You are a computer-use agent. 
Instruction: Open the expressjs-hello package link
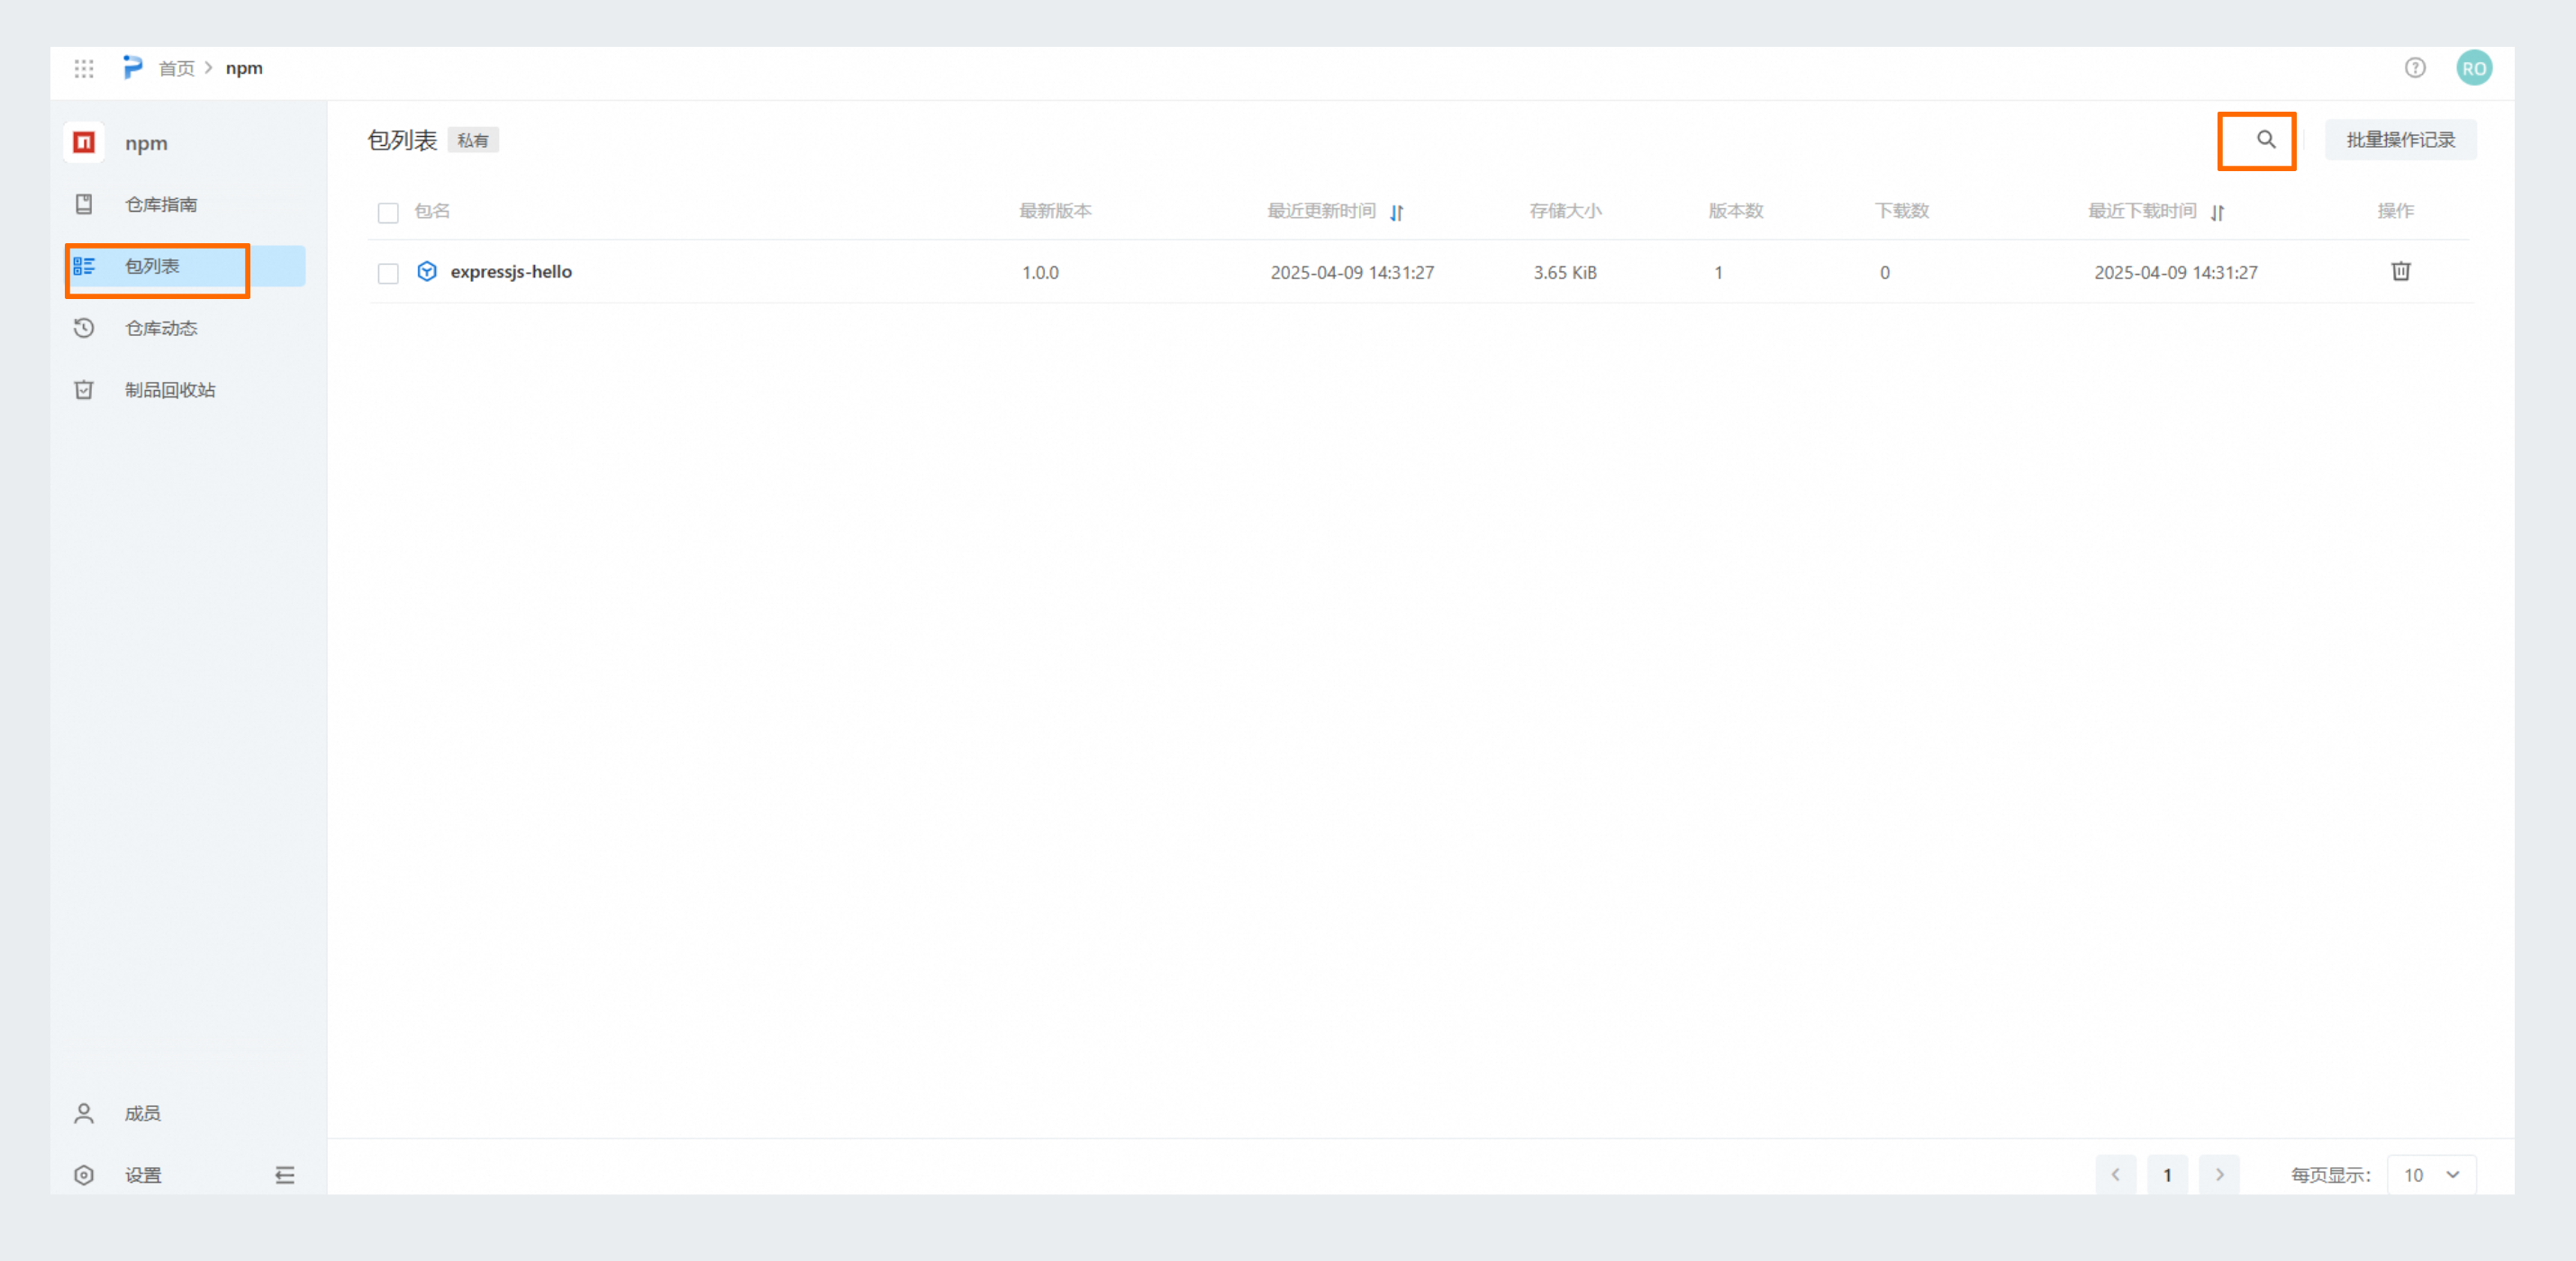pyautogui.click(x=510, y=272)
